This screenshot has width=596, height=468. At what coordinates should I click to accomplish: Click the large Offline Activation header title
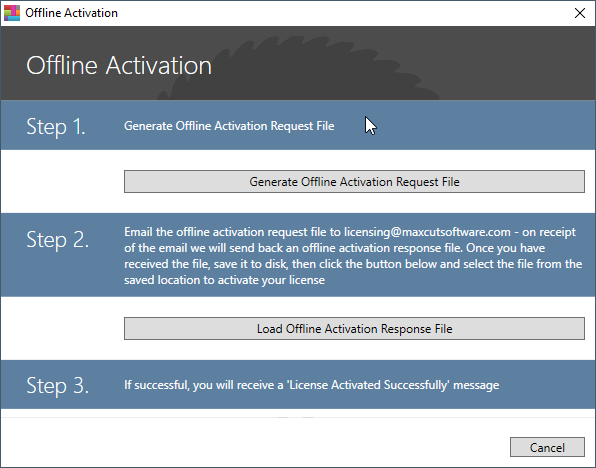click(x=119, y=65)
